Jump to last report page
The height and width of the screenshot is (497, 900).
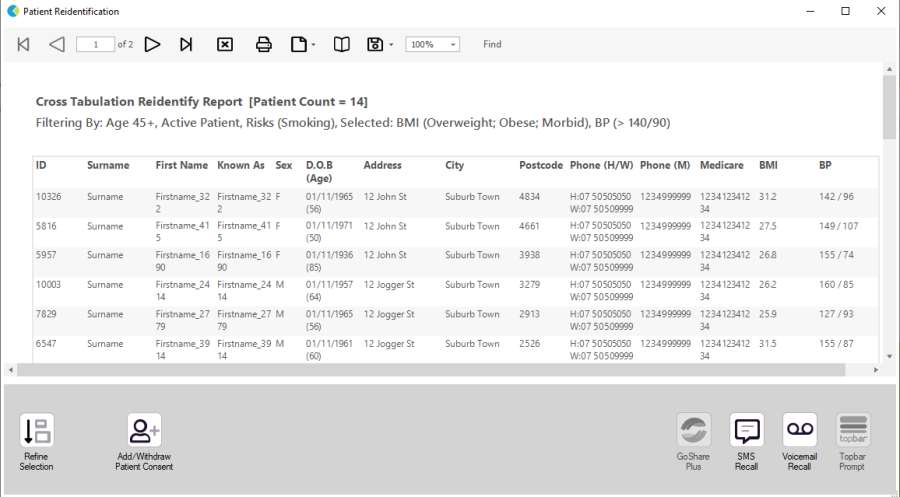[185, 44]
